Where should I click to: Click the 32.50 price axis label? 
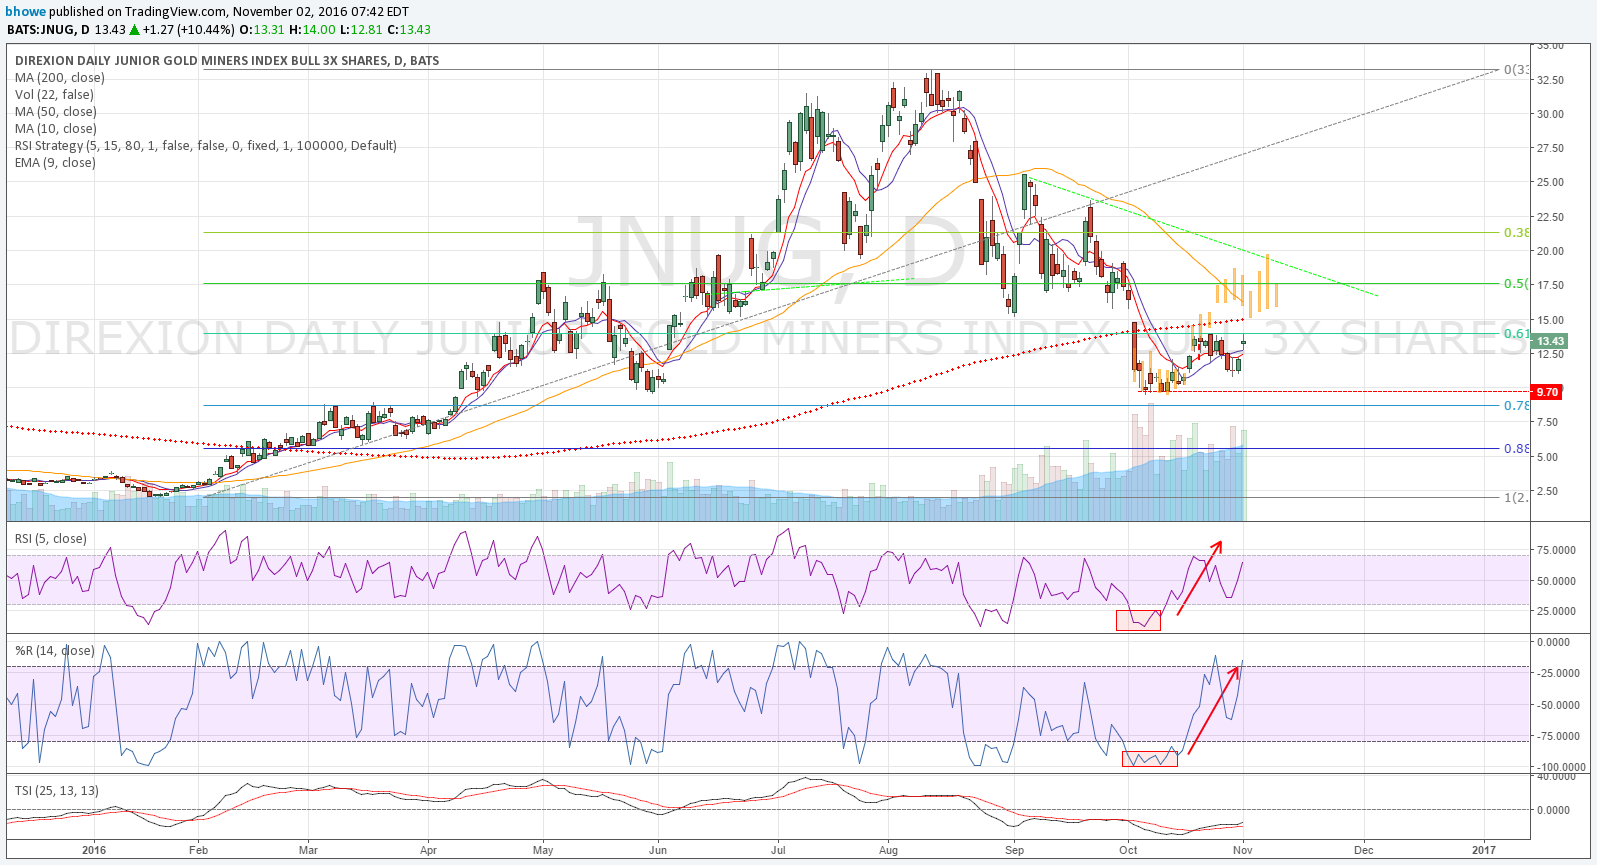[x=1550, y=80]
